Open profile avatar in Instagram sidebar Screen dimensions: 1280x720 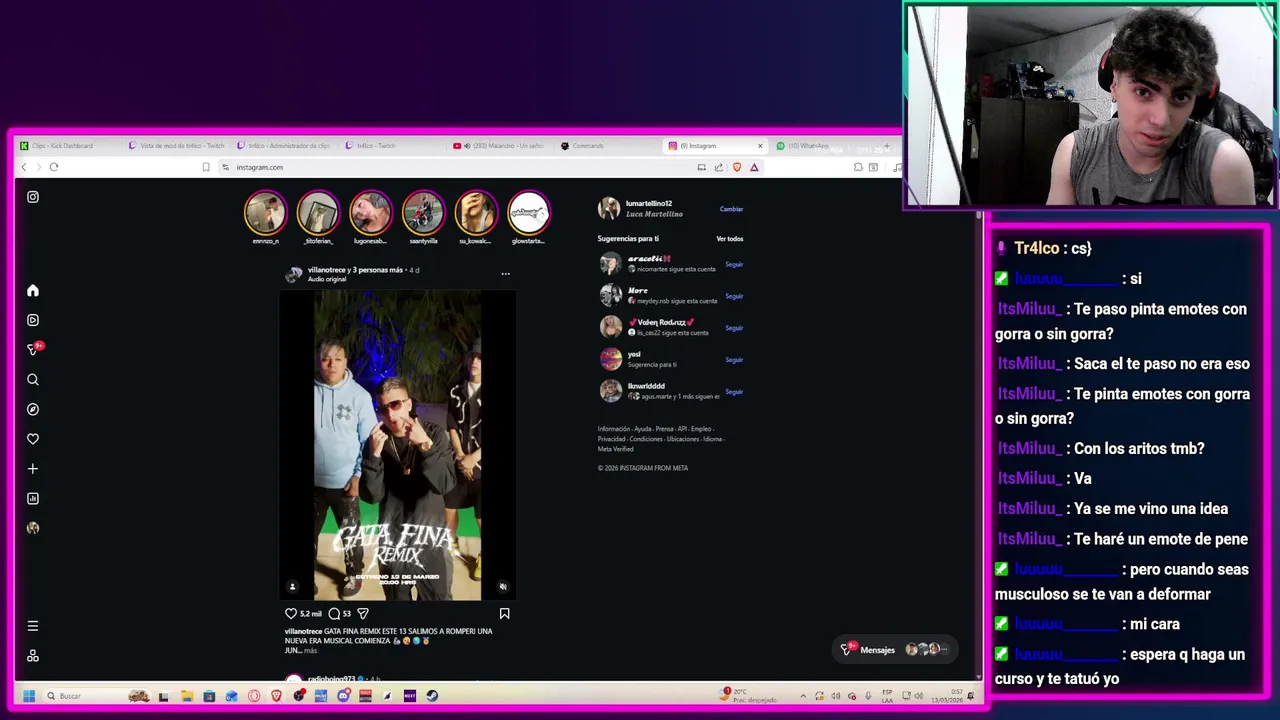click(x=33, y=528)
